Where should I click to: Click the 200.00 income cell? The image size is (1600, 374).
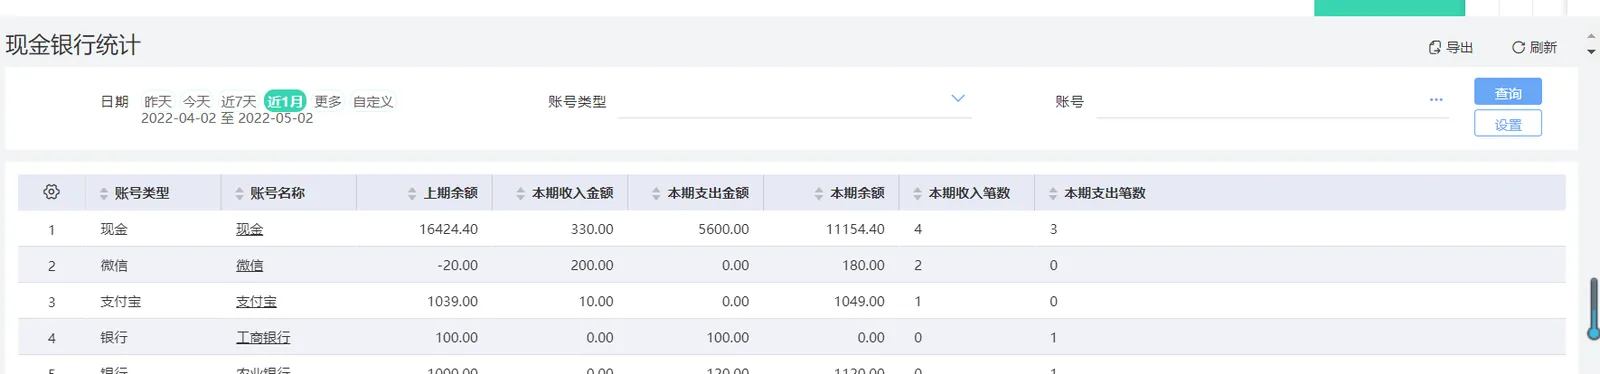(x=592, y=265)
